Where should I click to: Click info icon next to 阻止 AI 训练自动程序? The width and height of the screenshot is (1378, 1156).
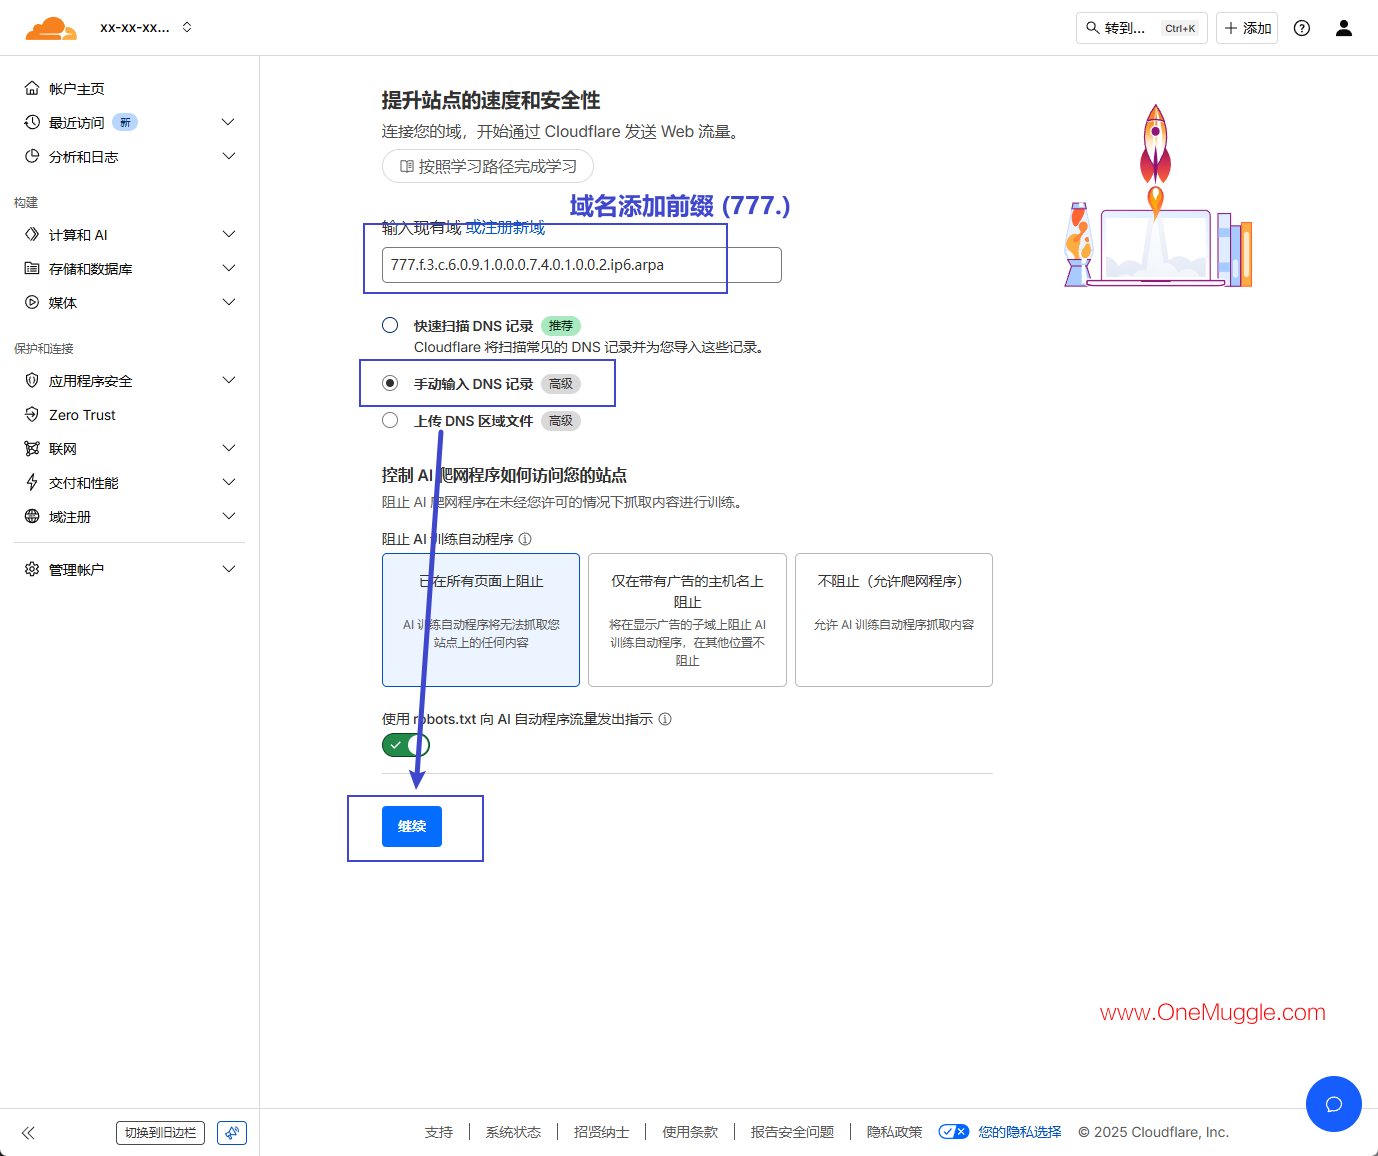tap(525, 539)
